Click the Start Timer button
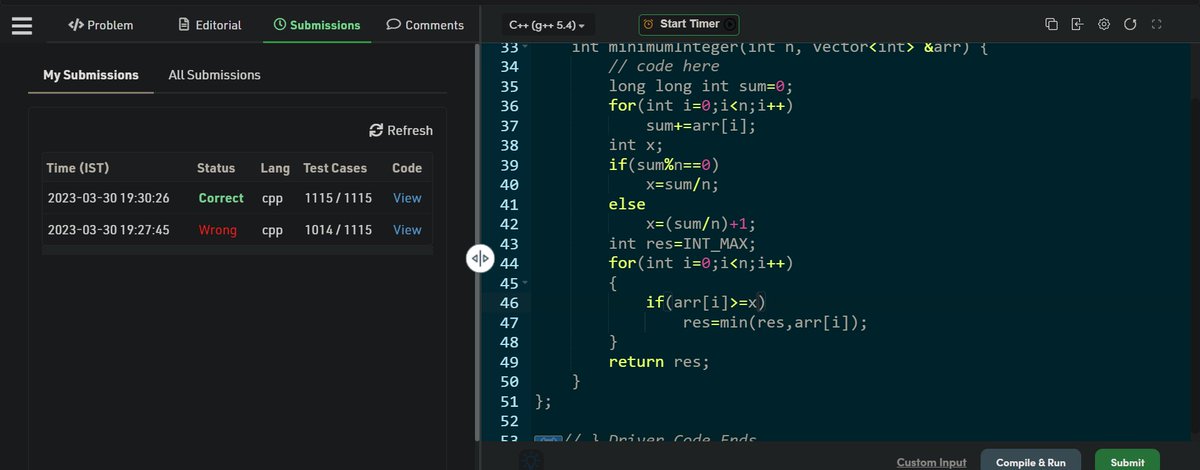Screen dimensions: 1200x470 690,23
